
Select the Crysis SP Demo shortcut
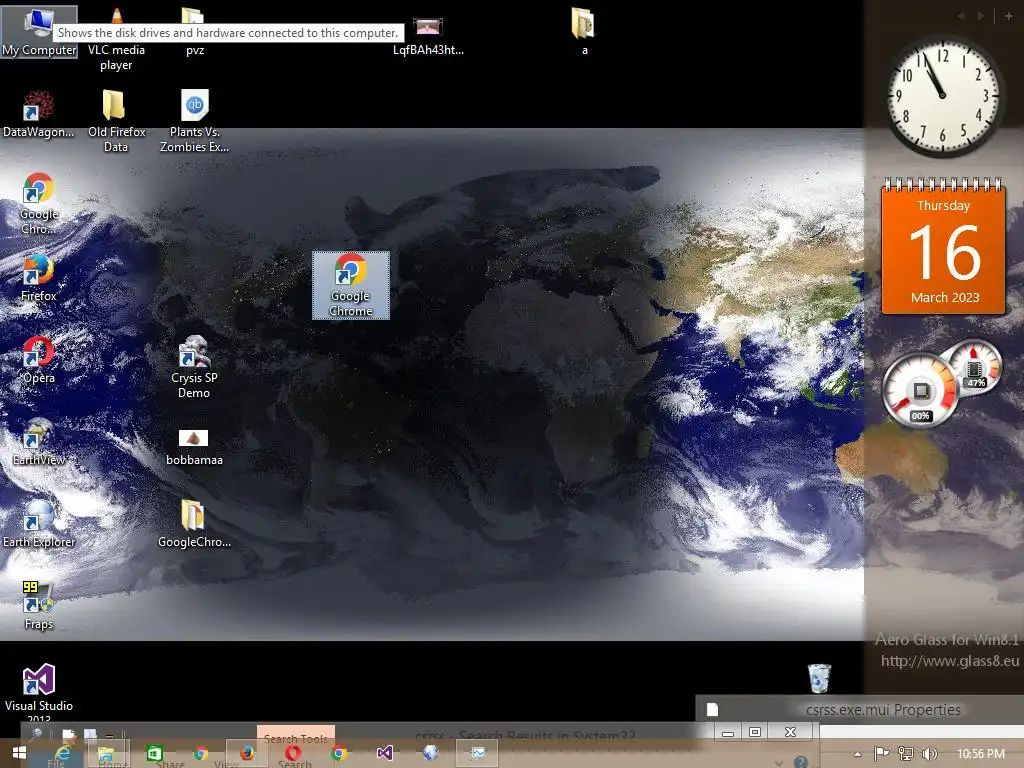(x=194, y=367)
